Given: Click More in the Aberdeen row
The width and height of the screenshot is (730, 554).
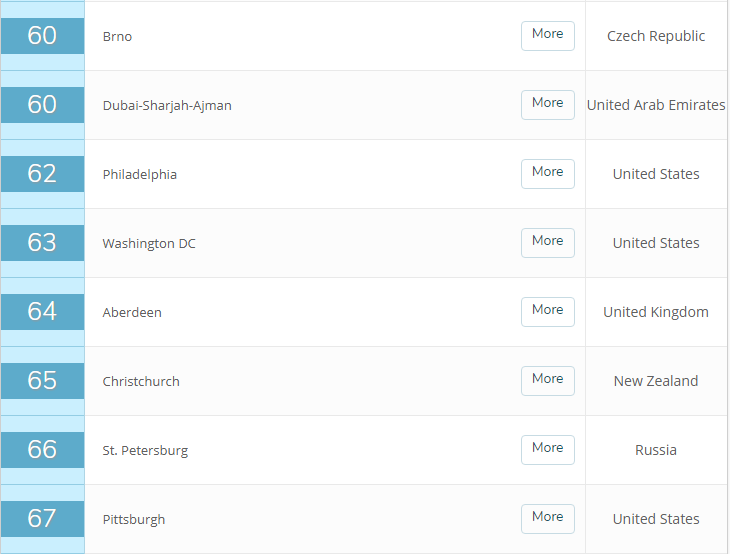Looking at the screenshot, I should (547, 311).
